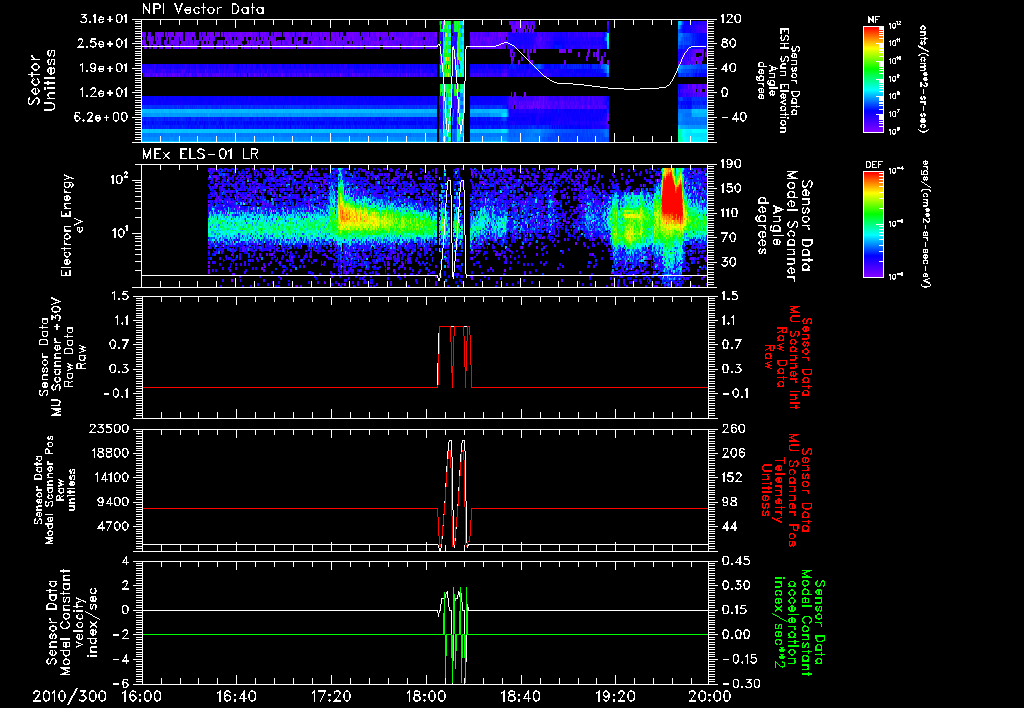Click the '70' scanner angle tick value
The image size is (1024, 708).
point(727,238)
